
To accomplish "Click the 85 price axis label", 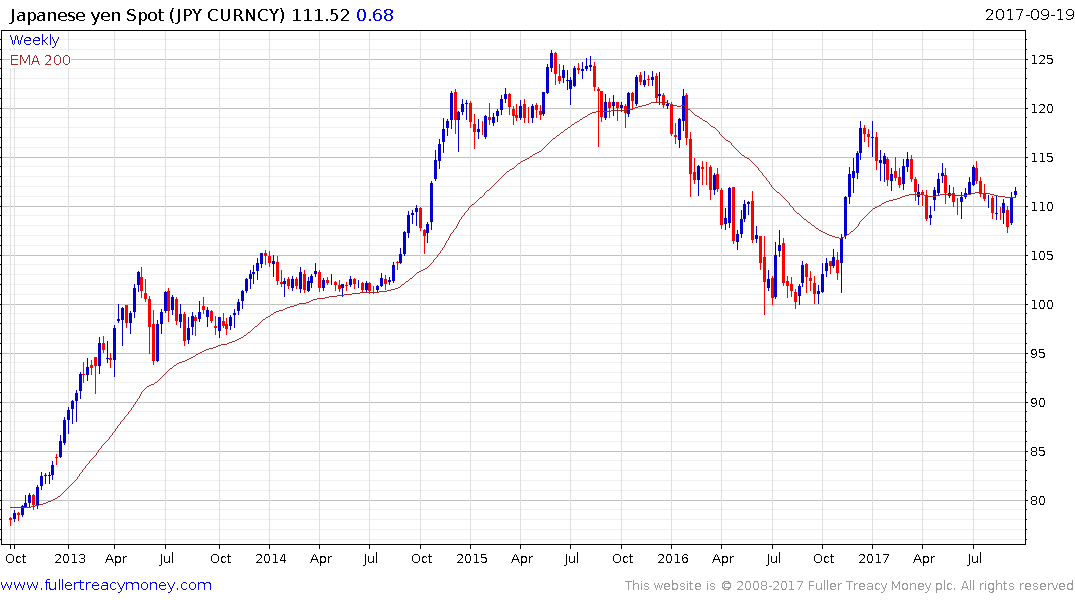I will (1039, 452).
